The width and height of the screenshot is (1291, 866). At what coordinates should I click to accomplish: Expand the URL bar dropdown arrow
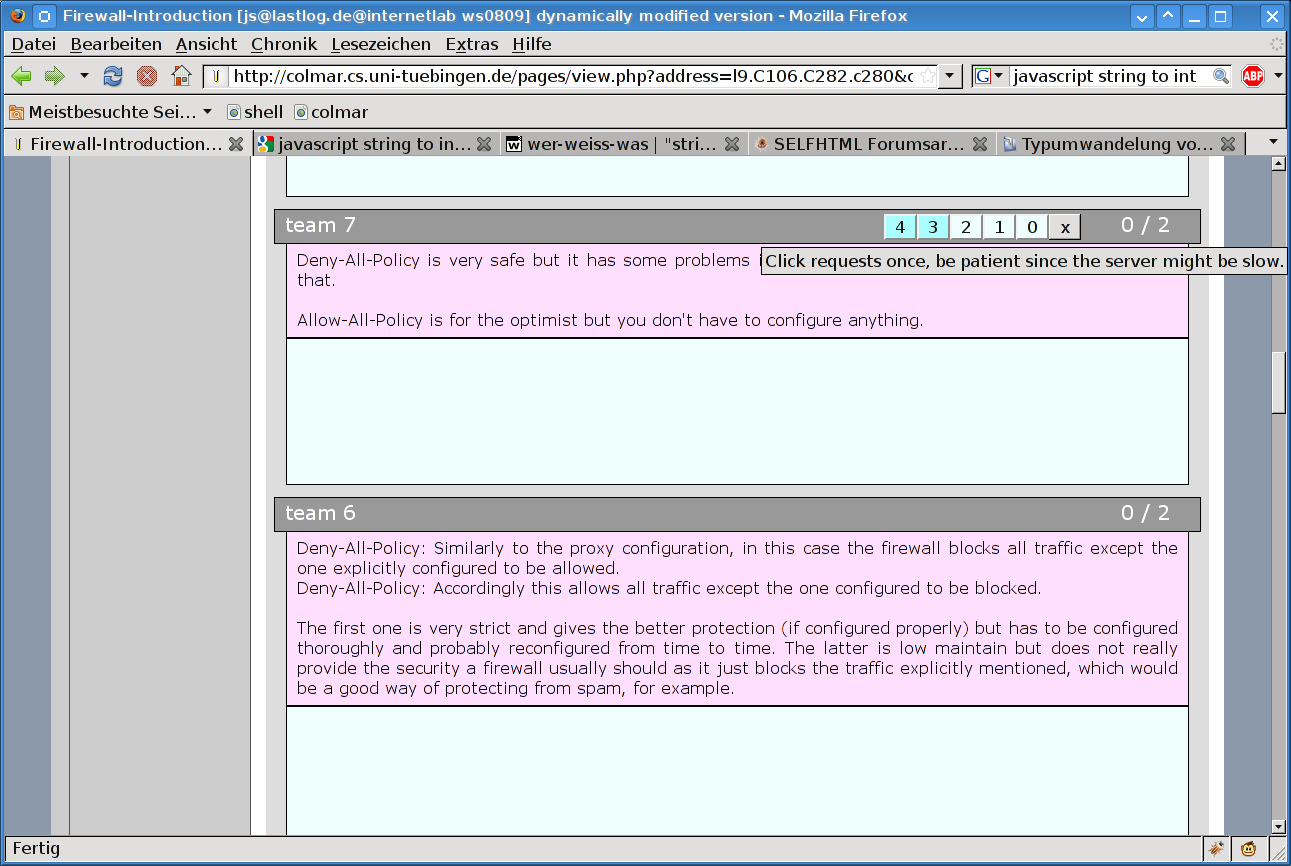point(950,76)
